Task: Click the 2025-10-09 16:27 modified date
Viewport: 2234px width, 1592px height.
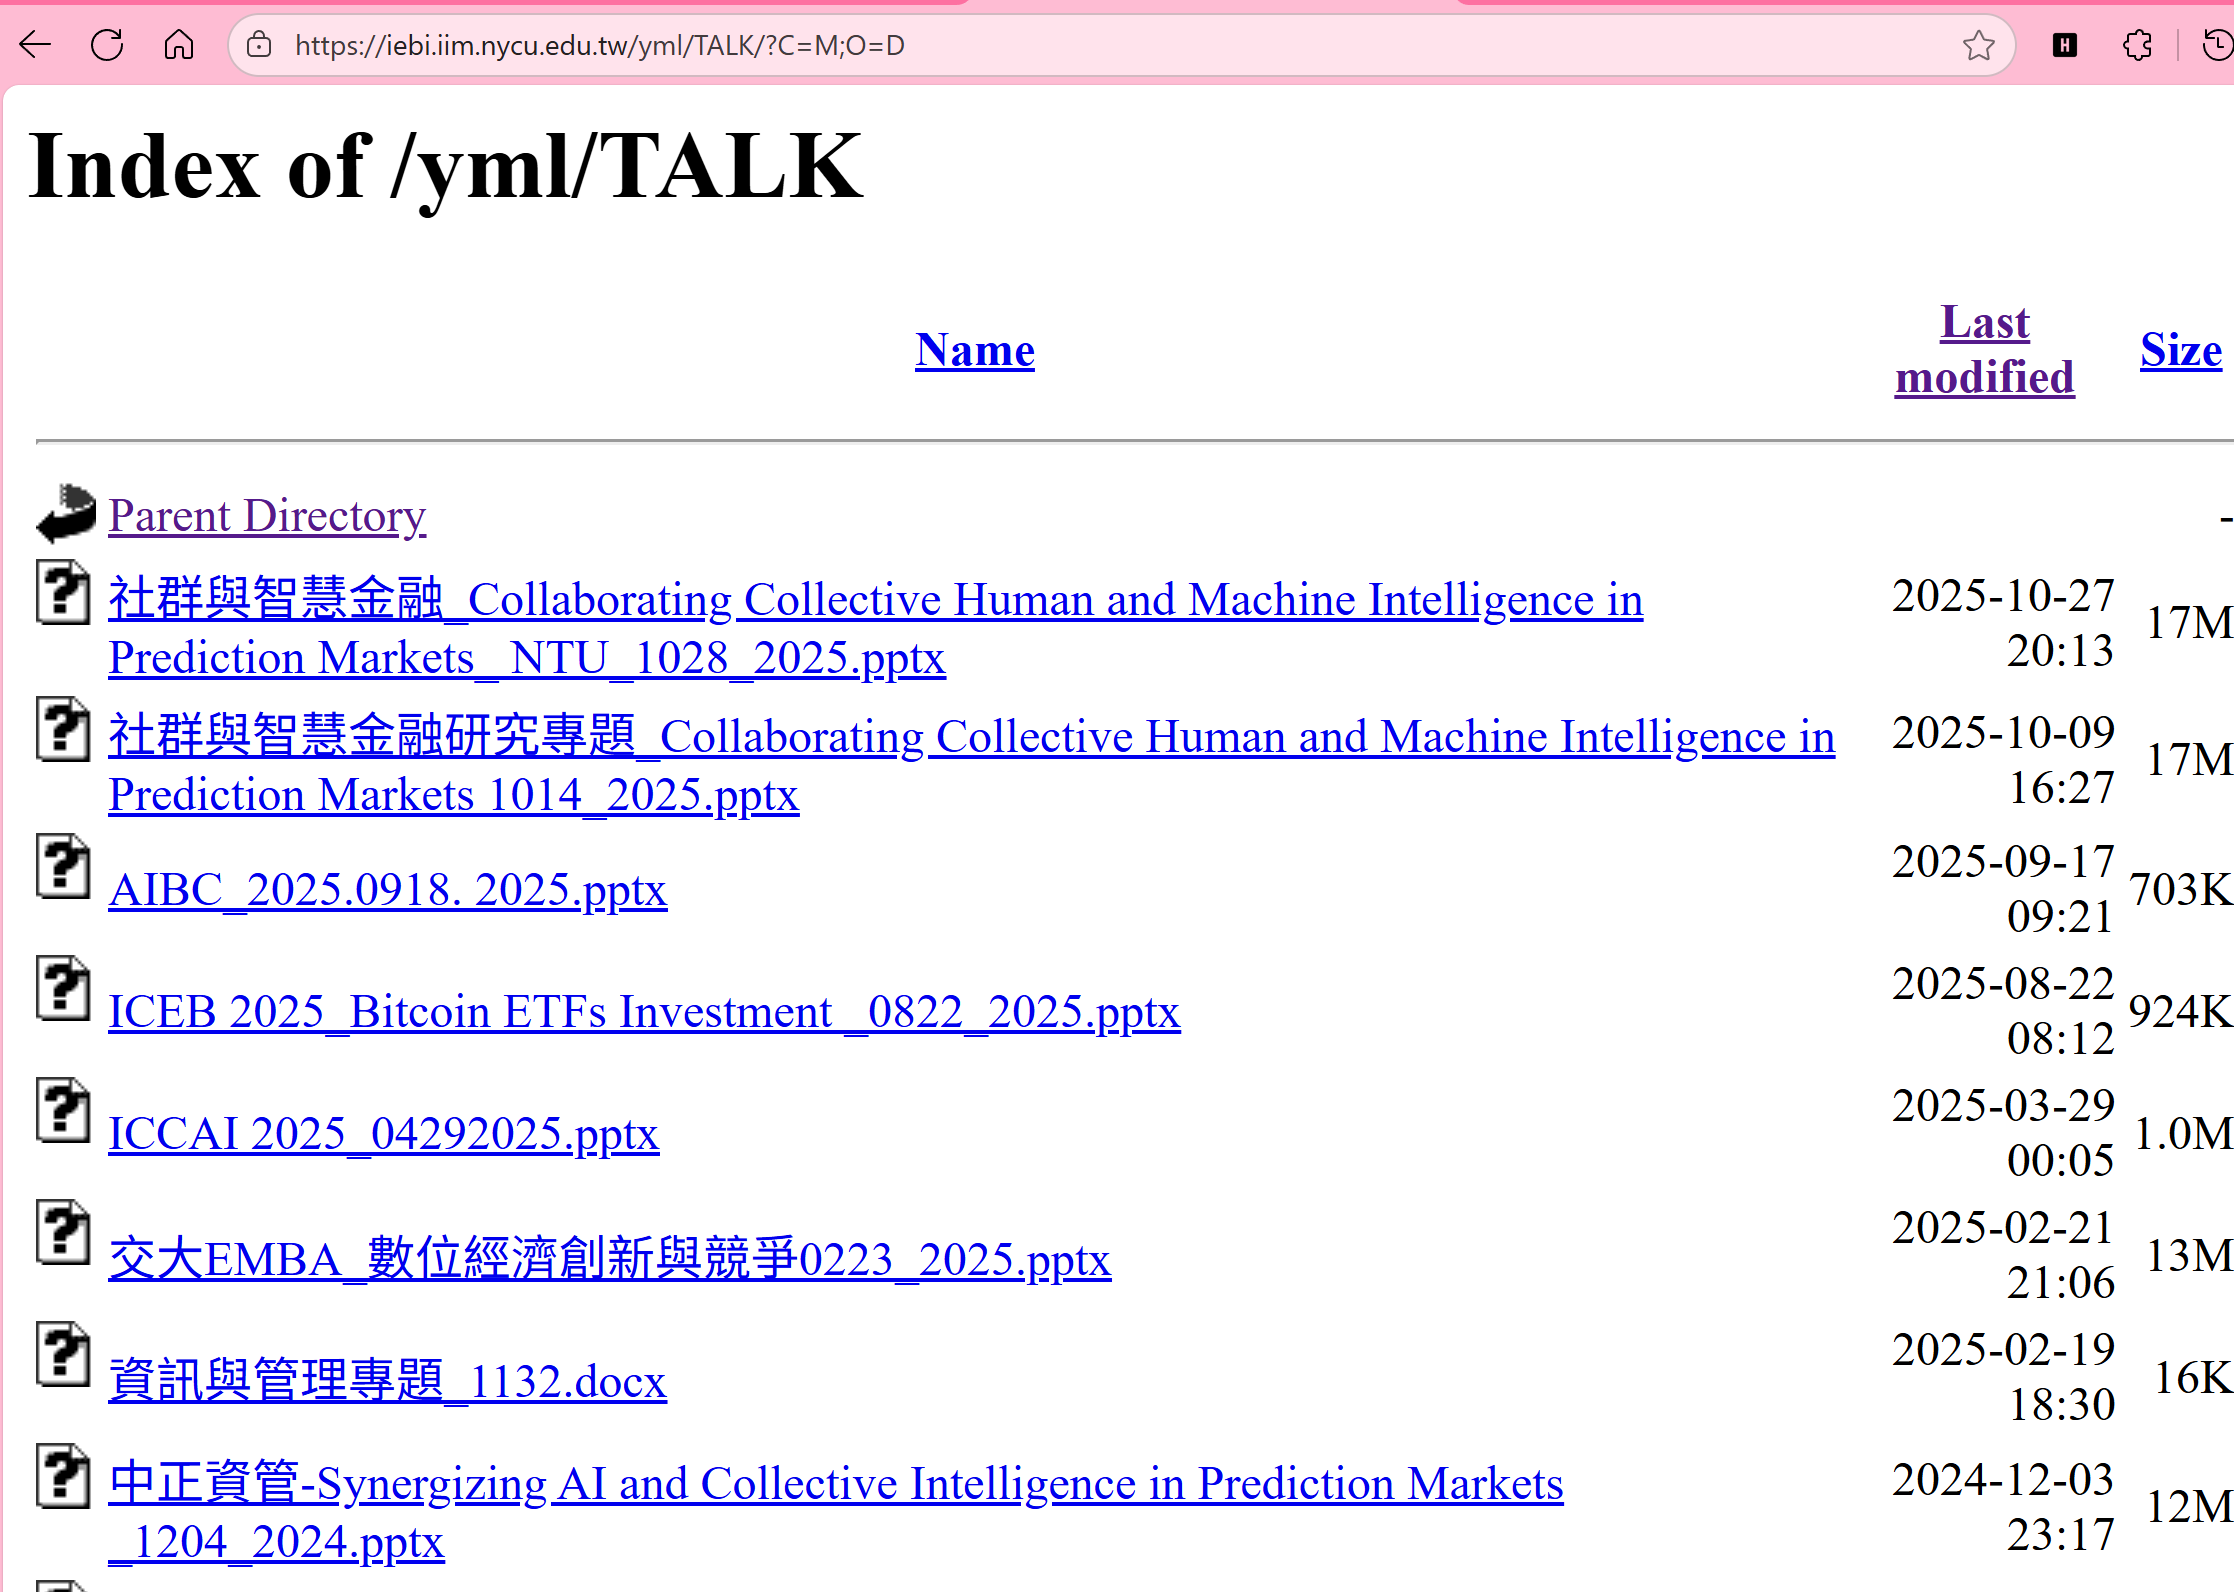Action: (2003, 760)
